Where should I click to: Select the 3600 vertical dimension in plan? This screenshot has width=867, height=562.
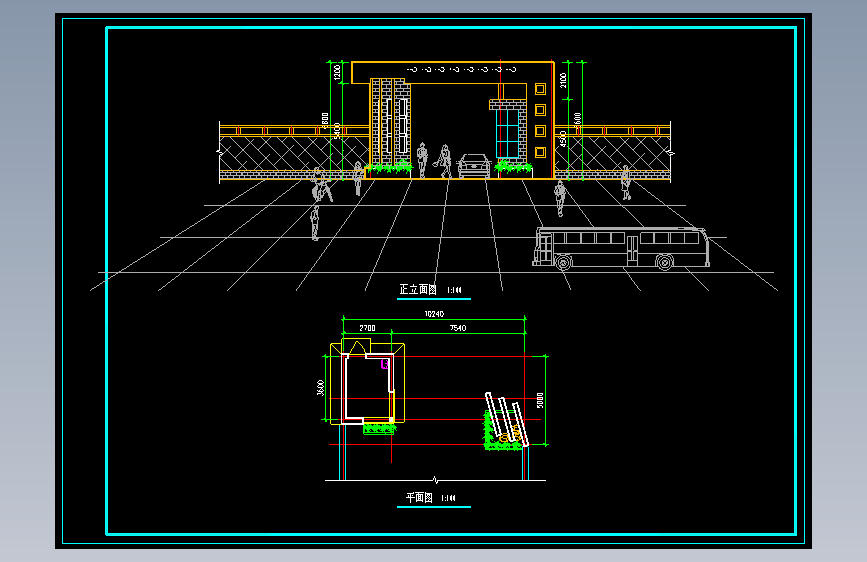click(320, 387)
